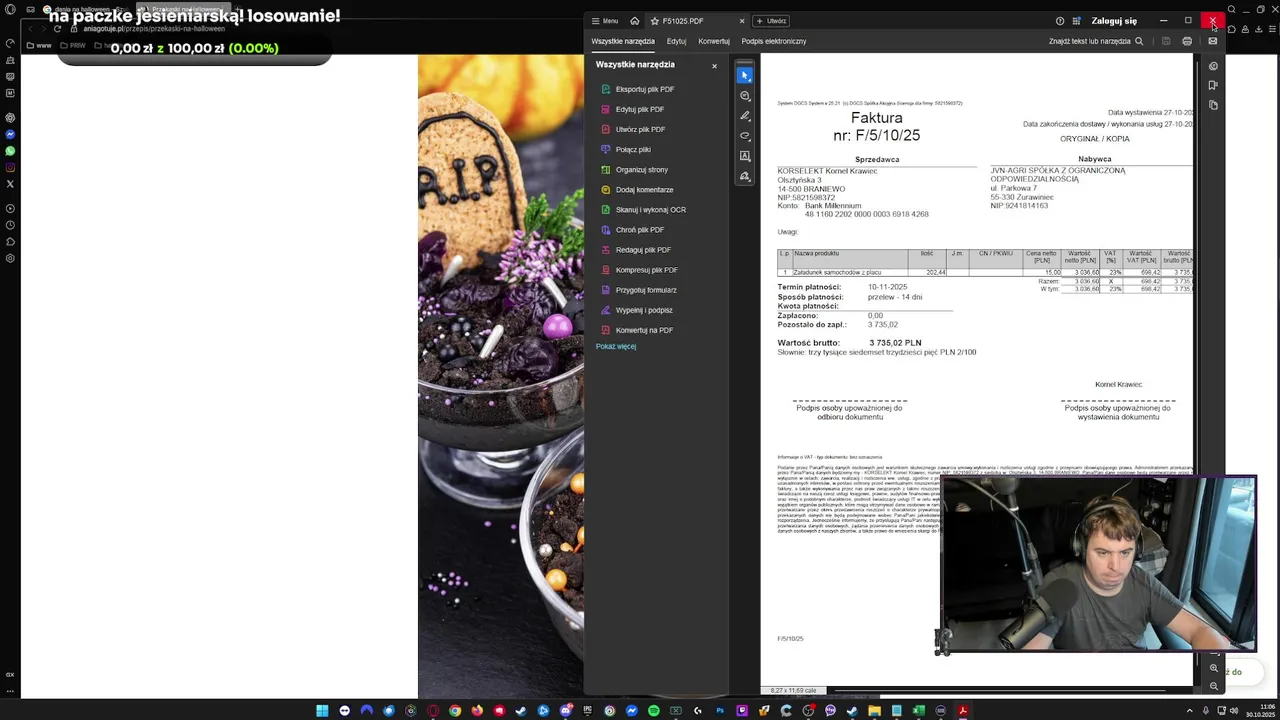Image resolution: width=1280 pixels, height=720 pixels.
Task: Click the Faktura nr: F/5/10/25 heading
Action: click(x=877, y=126)
